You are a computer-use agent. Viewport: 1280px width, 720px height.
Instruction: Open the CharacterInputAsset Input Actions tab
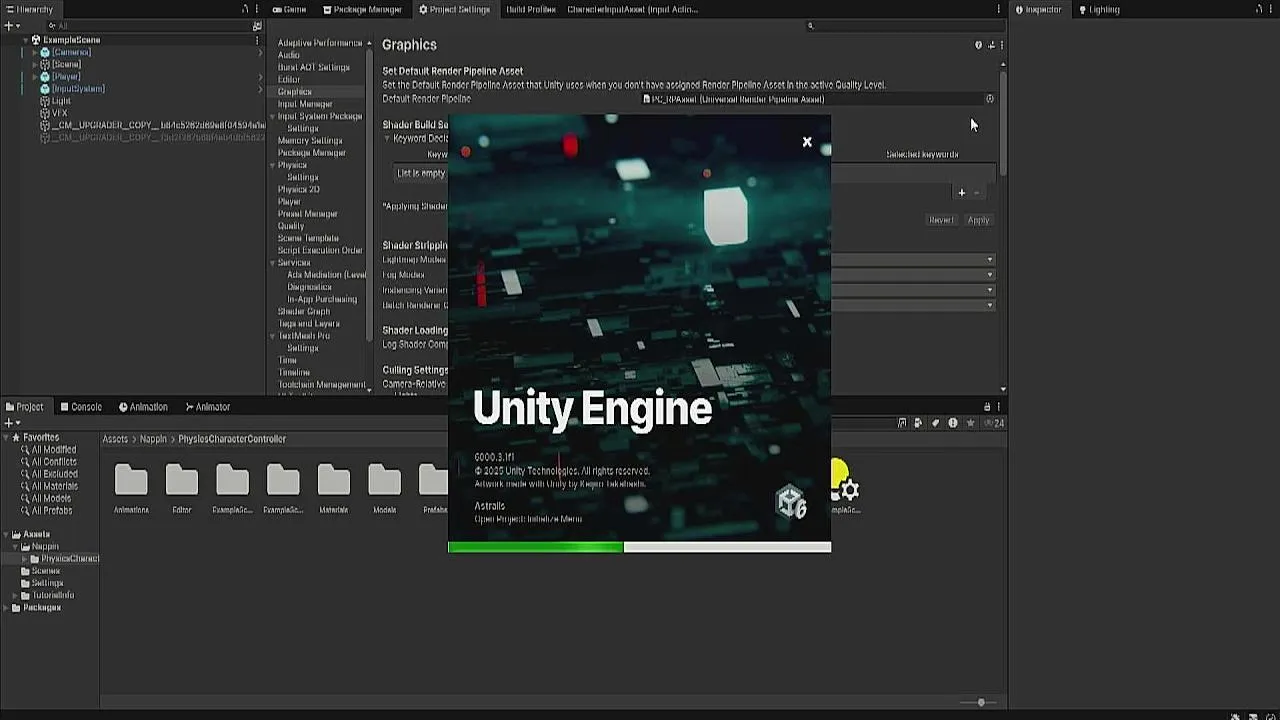click(x=632, y=9)
